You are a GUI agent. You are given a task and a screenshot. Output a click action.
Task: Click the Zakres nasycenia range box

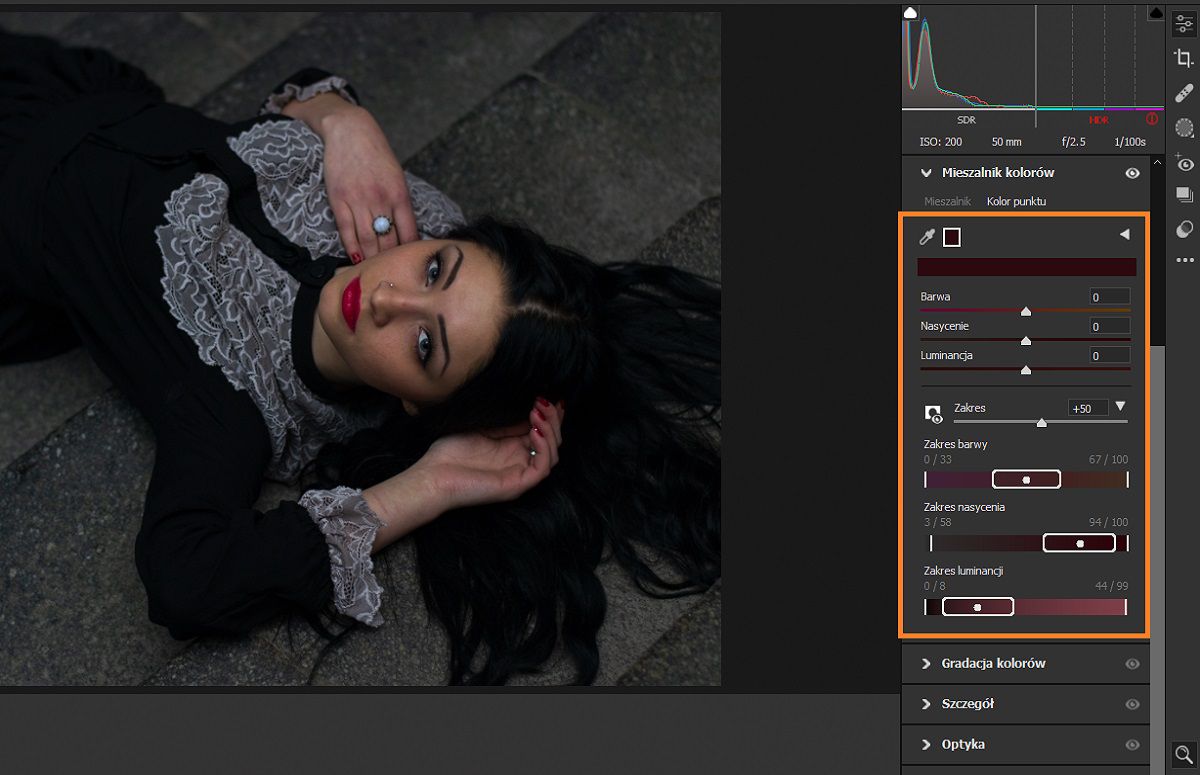point(1079,543)
